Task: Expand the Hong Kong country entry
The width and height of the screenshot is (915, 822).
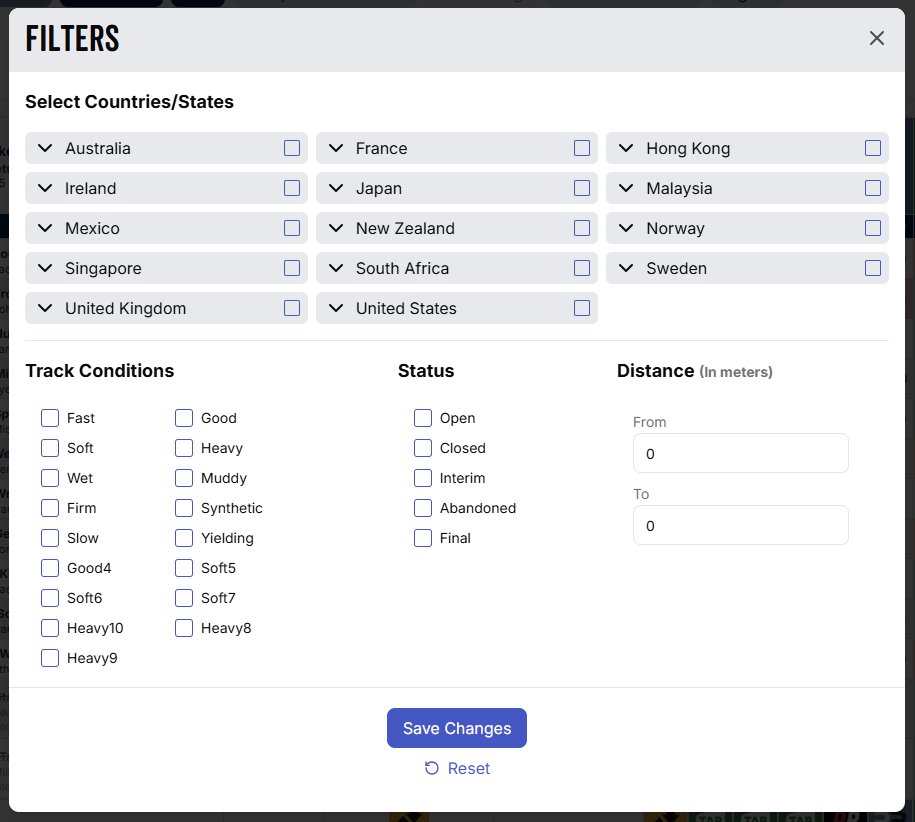Action: coord(626,148)
